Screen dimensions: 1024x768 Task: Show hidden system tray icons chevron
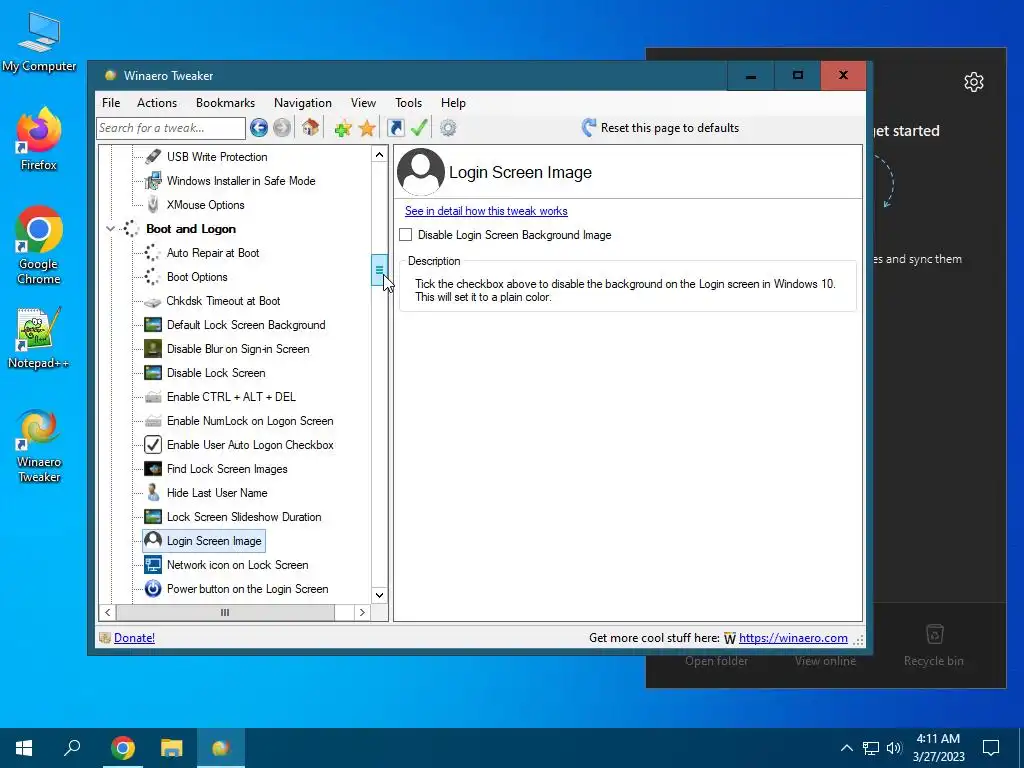[x=846, y=748]
